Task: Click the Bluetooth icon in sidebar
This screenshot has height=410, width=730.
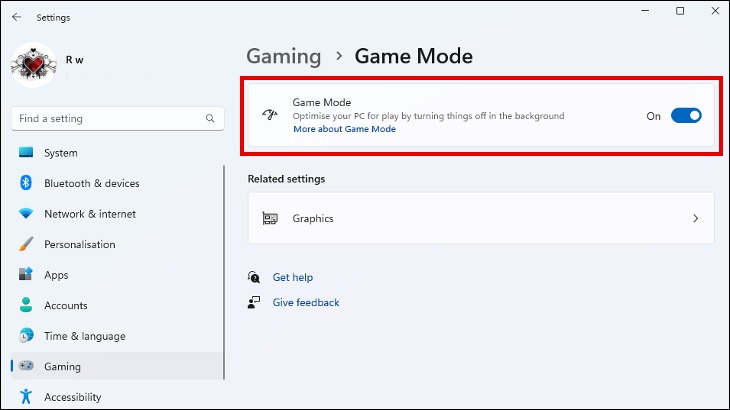Action: (26, 183)
